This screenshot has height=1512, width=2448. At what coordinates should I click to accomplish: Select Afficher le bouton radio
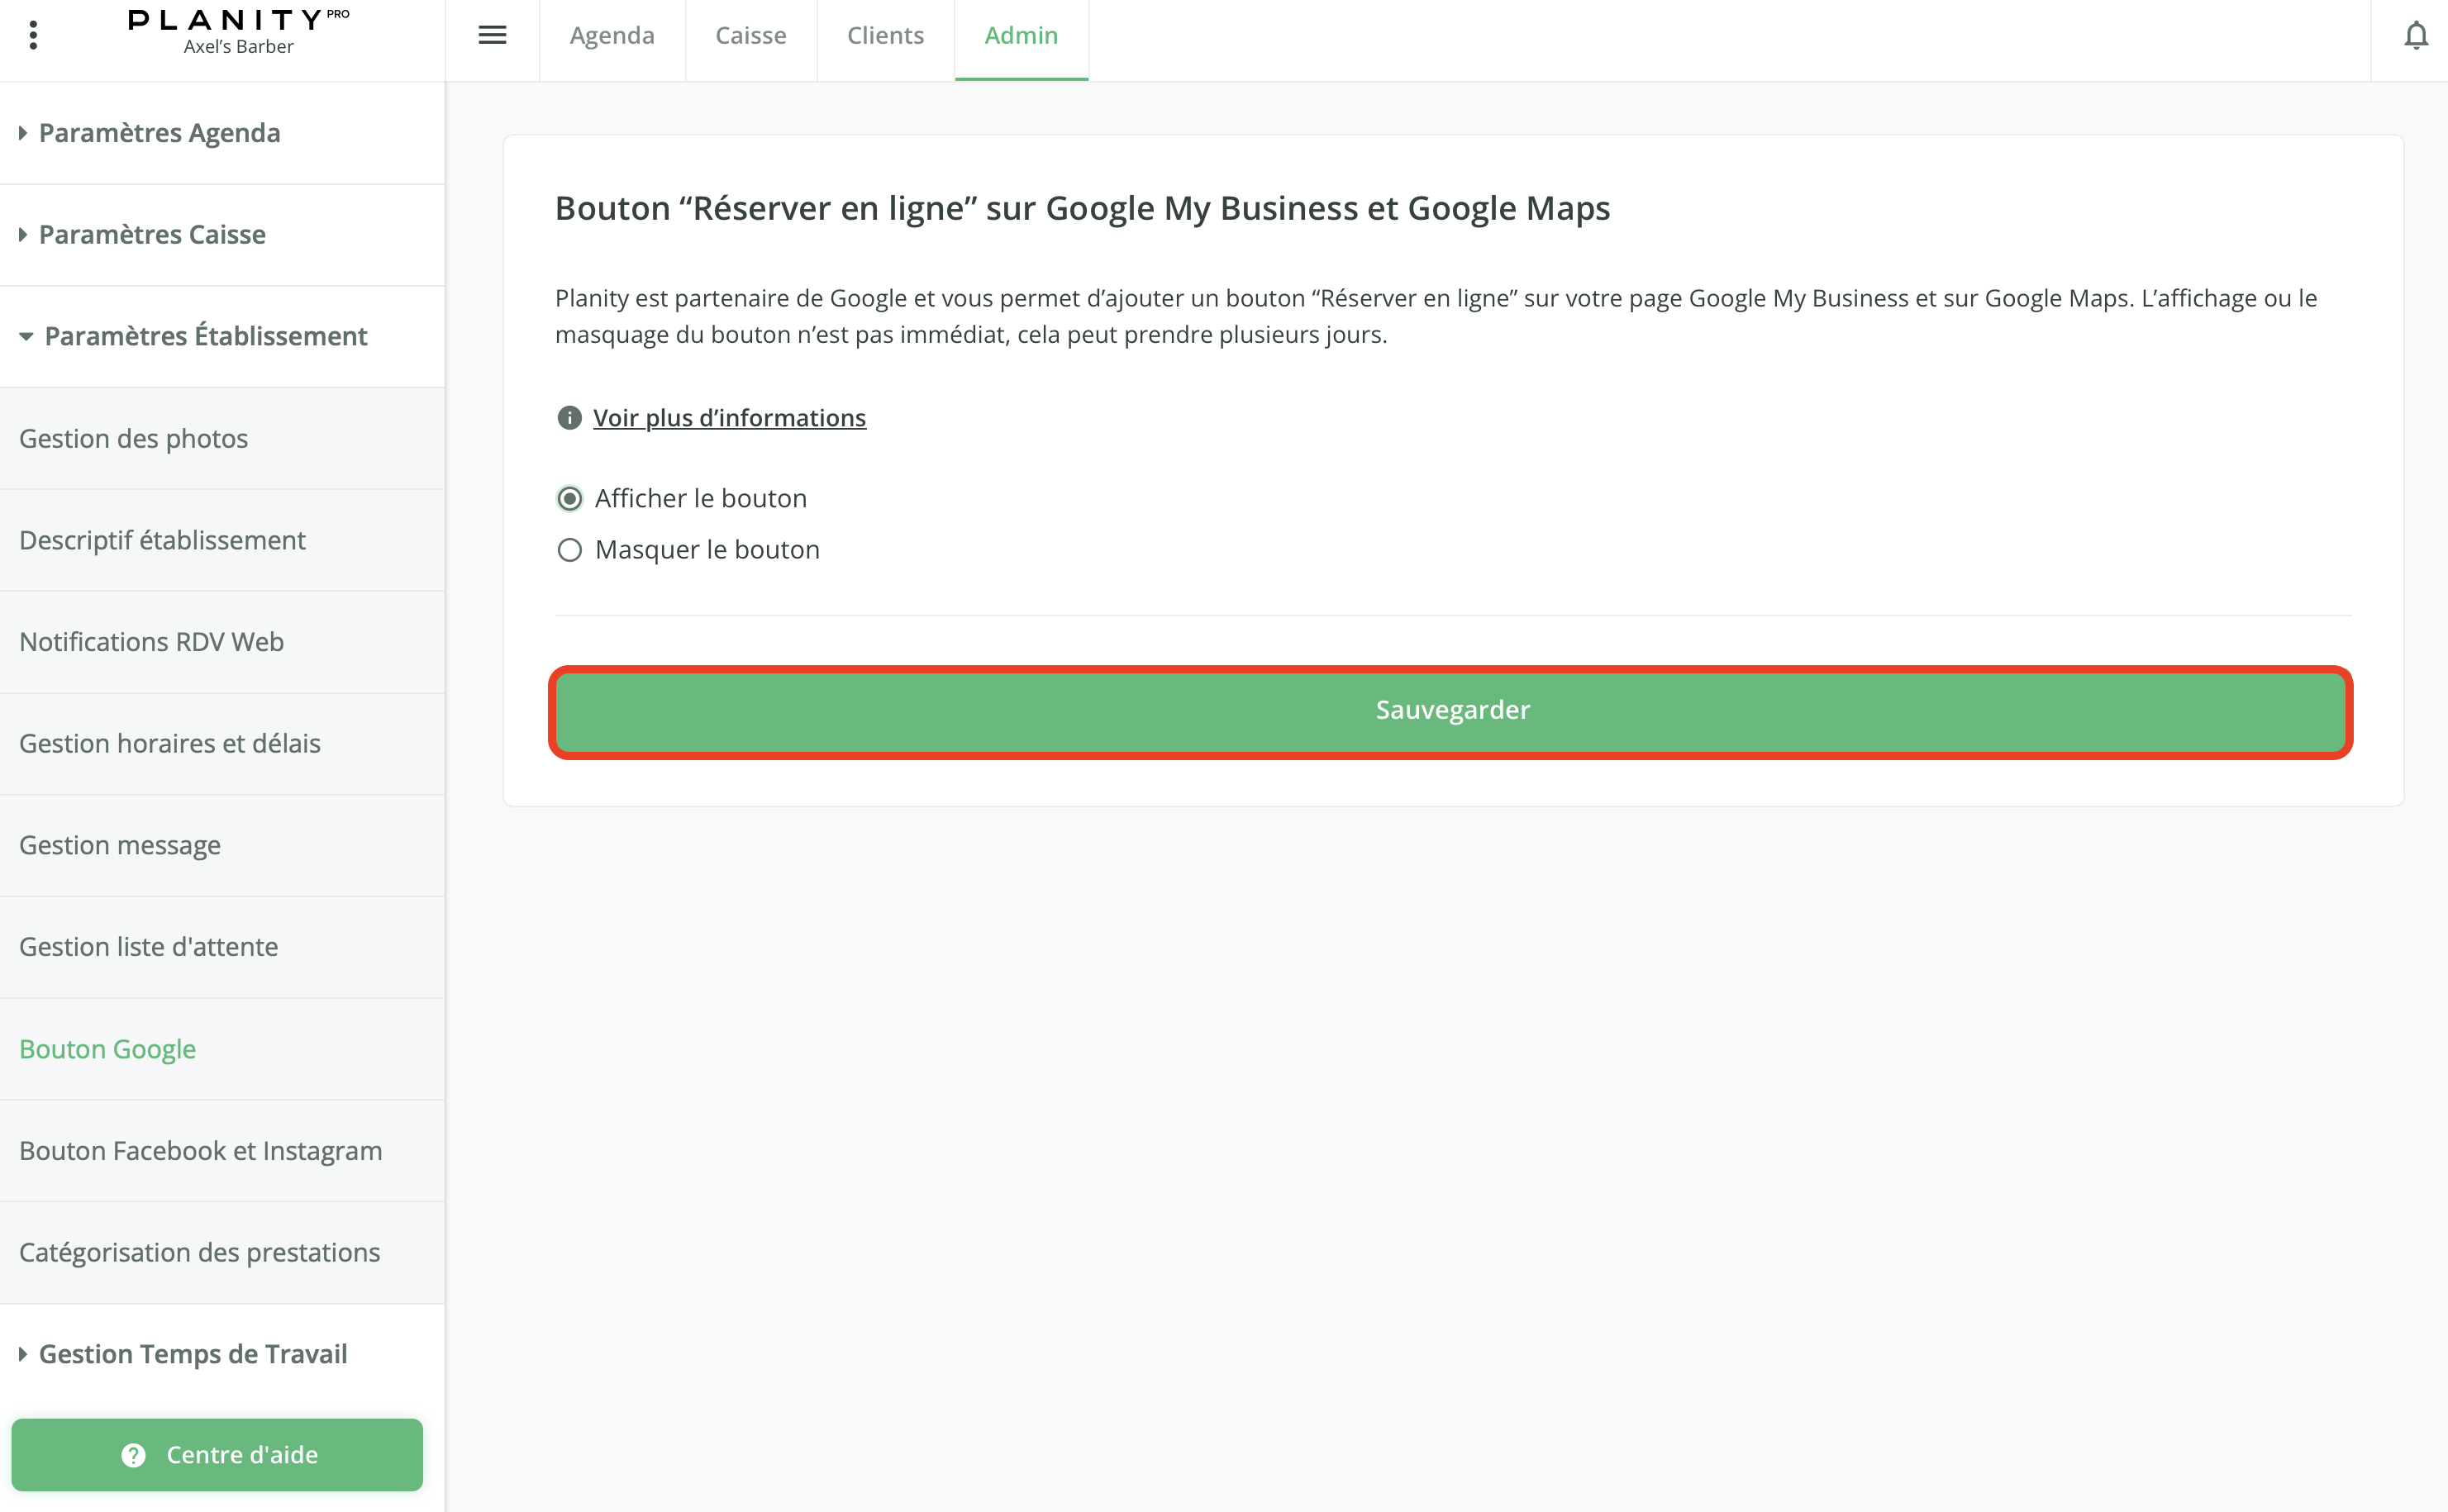click(569, 498)
